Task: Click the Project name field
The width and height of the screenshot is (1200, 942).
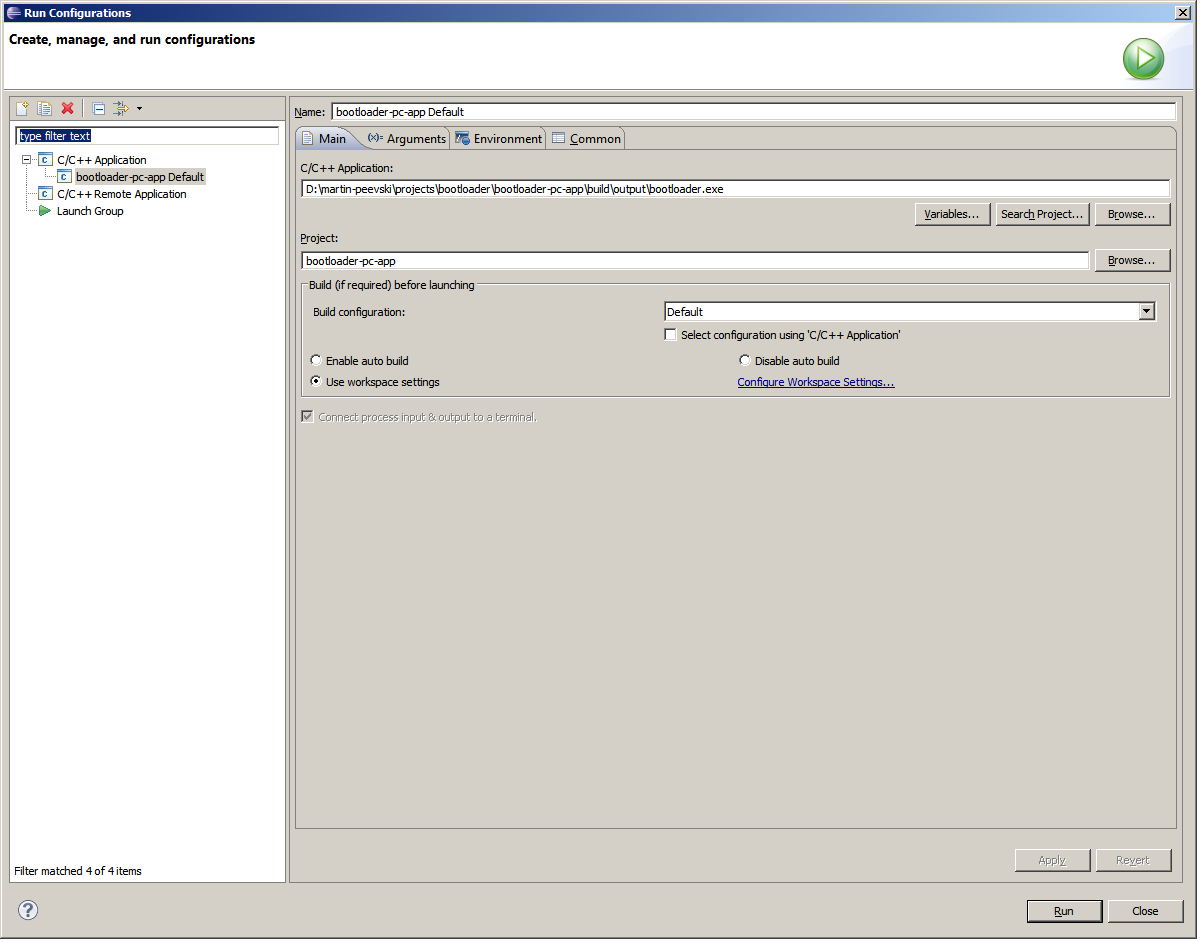Action: [695, 260]
